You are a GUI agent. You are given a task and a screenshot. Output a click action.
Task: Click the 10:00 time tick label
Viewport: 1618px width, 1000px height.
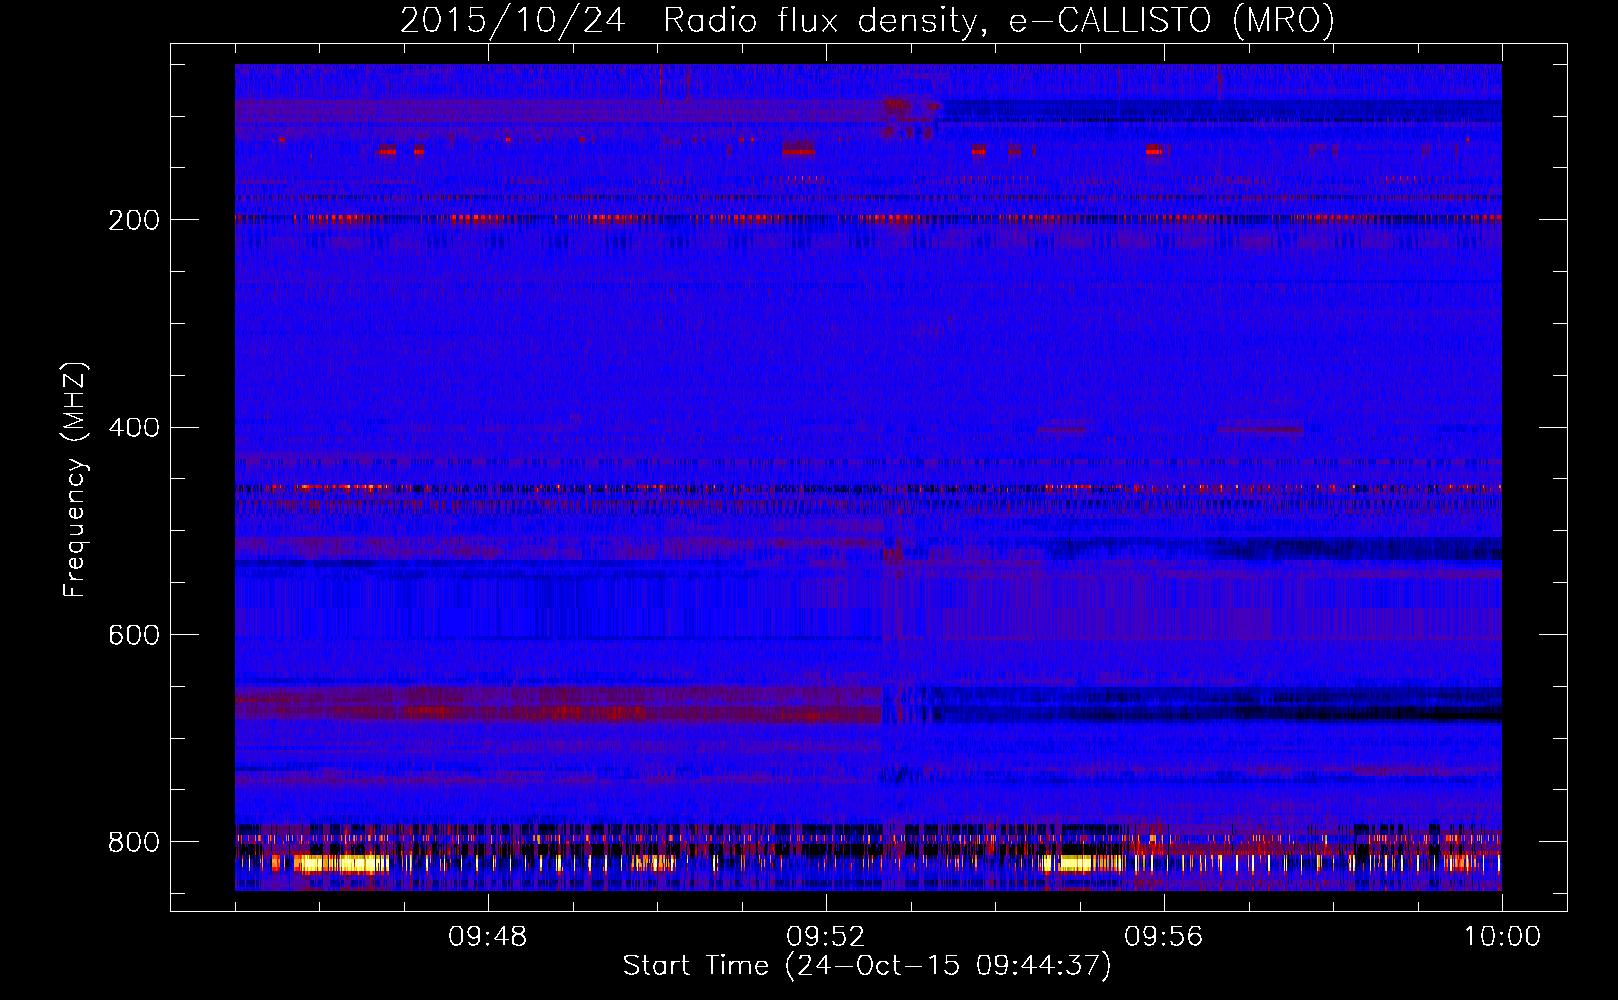(1502, 937)
